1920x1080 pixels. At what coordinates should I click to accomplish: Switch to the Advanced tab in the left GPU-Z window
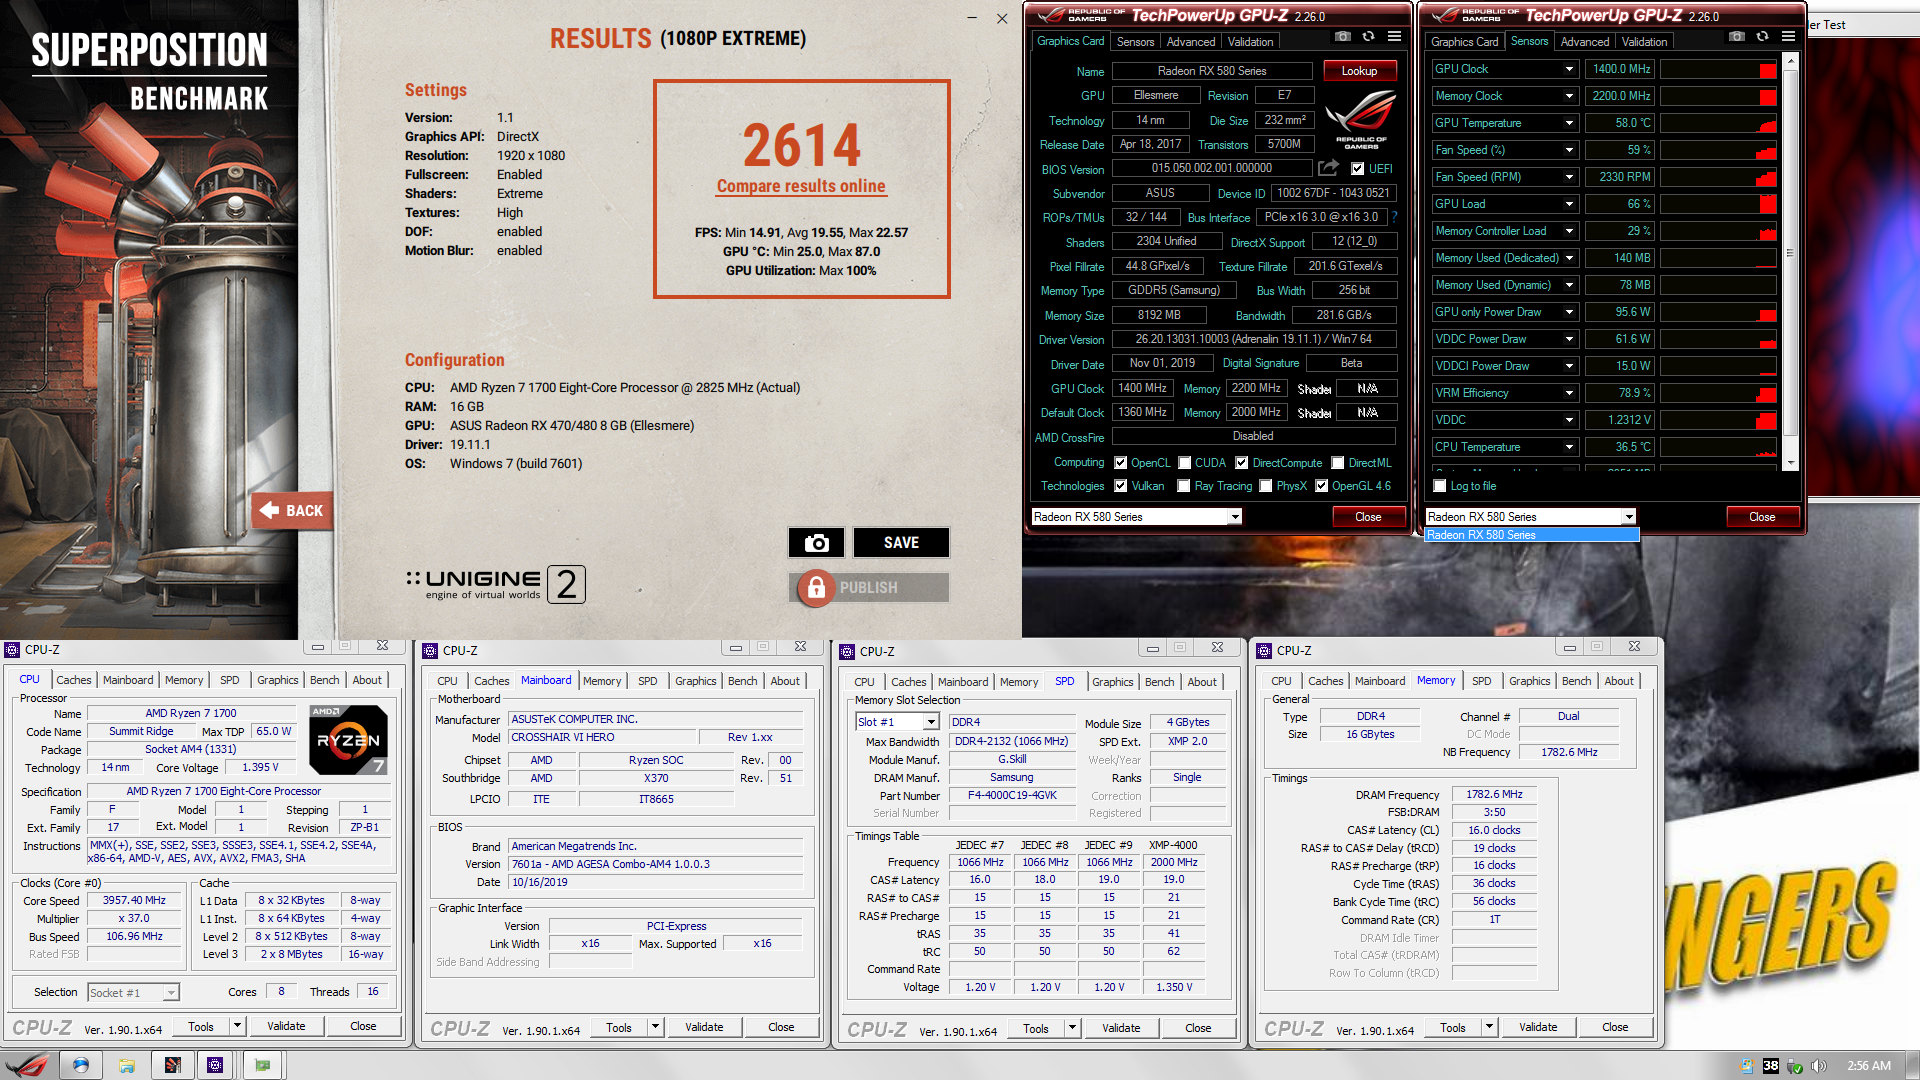tap(1191, 42)
